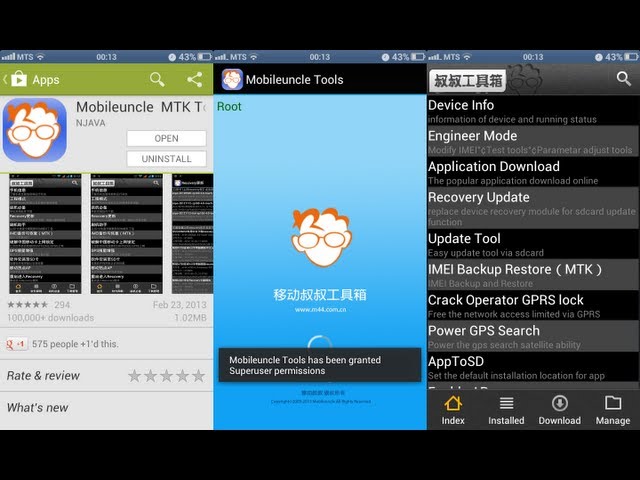Tap the Play Store bag icon

click(19, 79)
